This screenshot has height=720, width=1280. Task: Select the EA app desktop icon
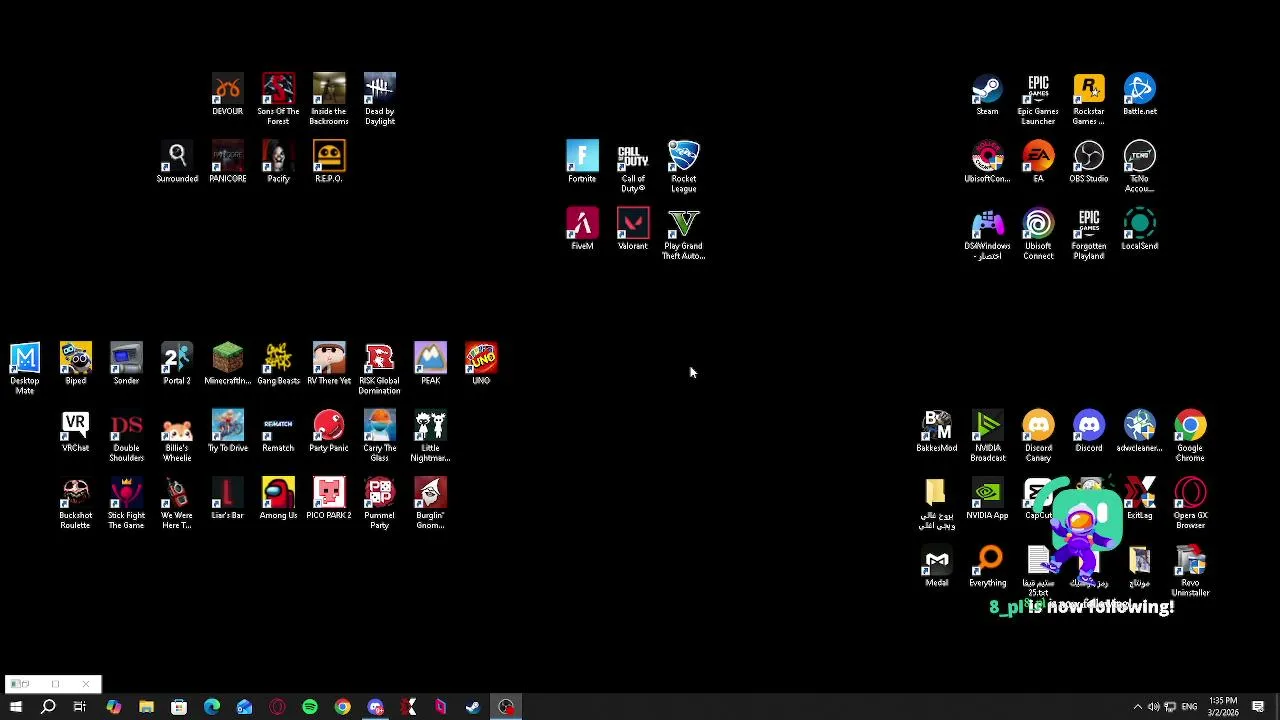click(1038, 163)
